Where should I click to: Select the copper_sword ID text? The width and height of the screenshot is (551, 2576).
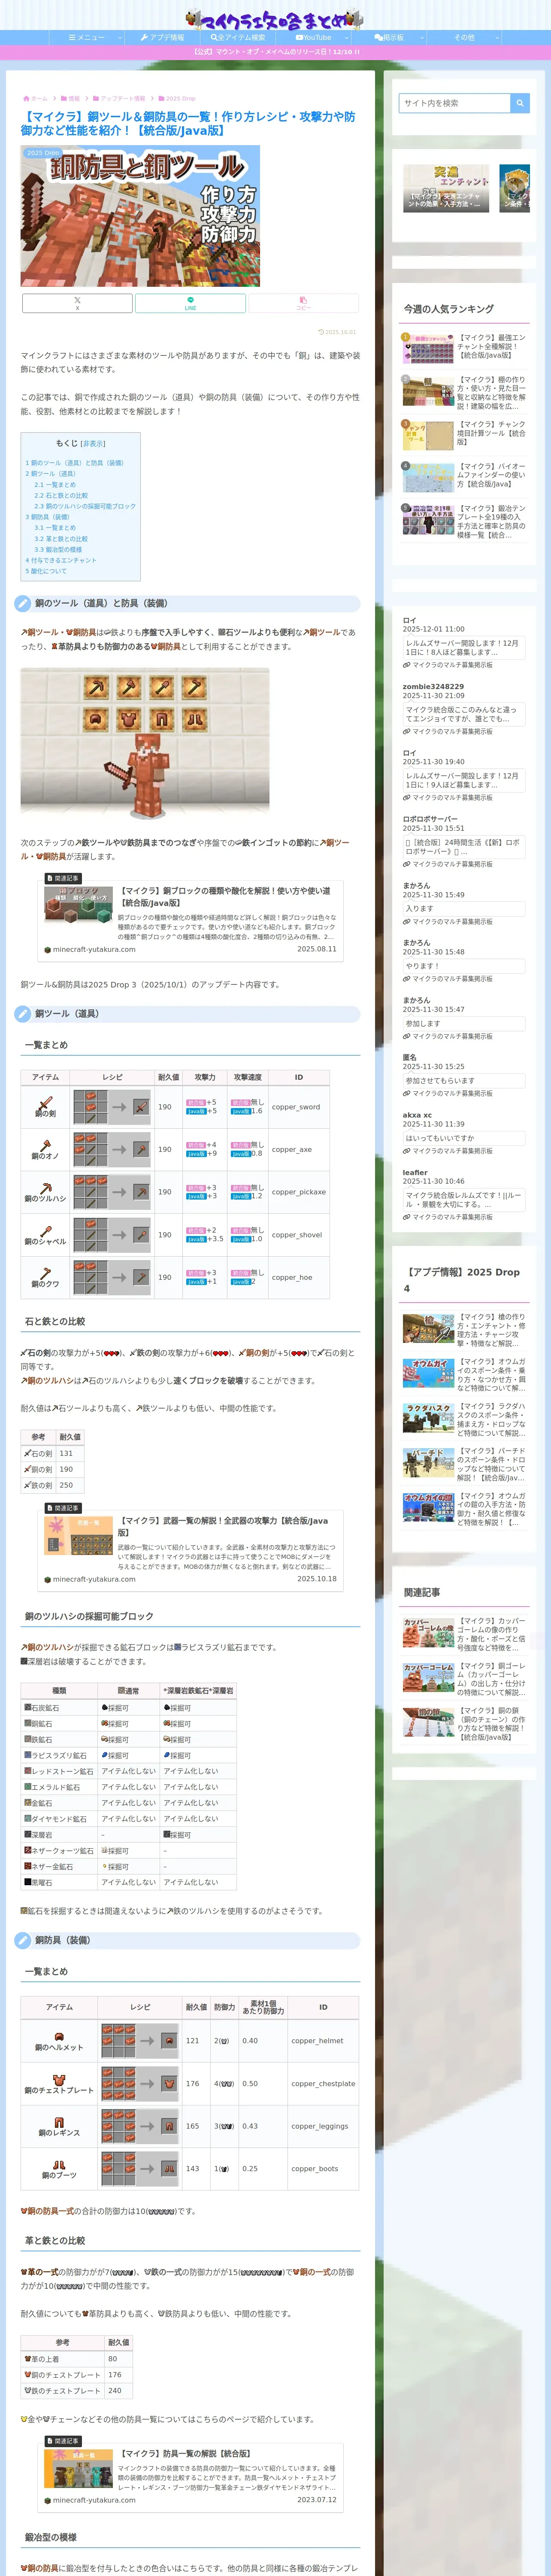(x=296, y=1107)
